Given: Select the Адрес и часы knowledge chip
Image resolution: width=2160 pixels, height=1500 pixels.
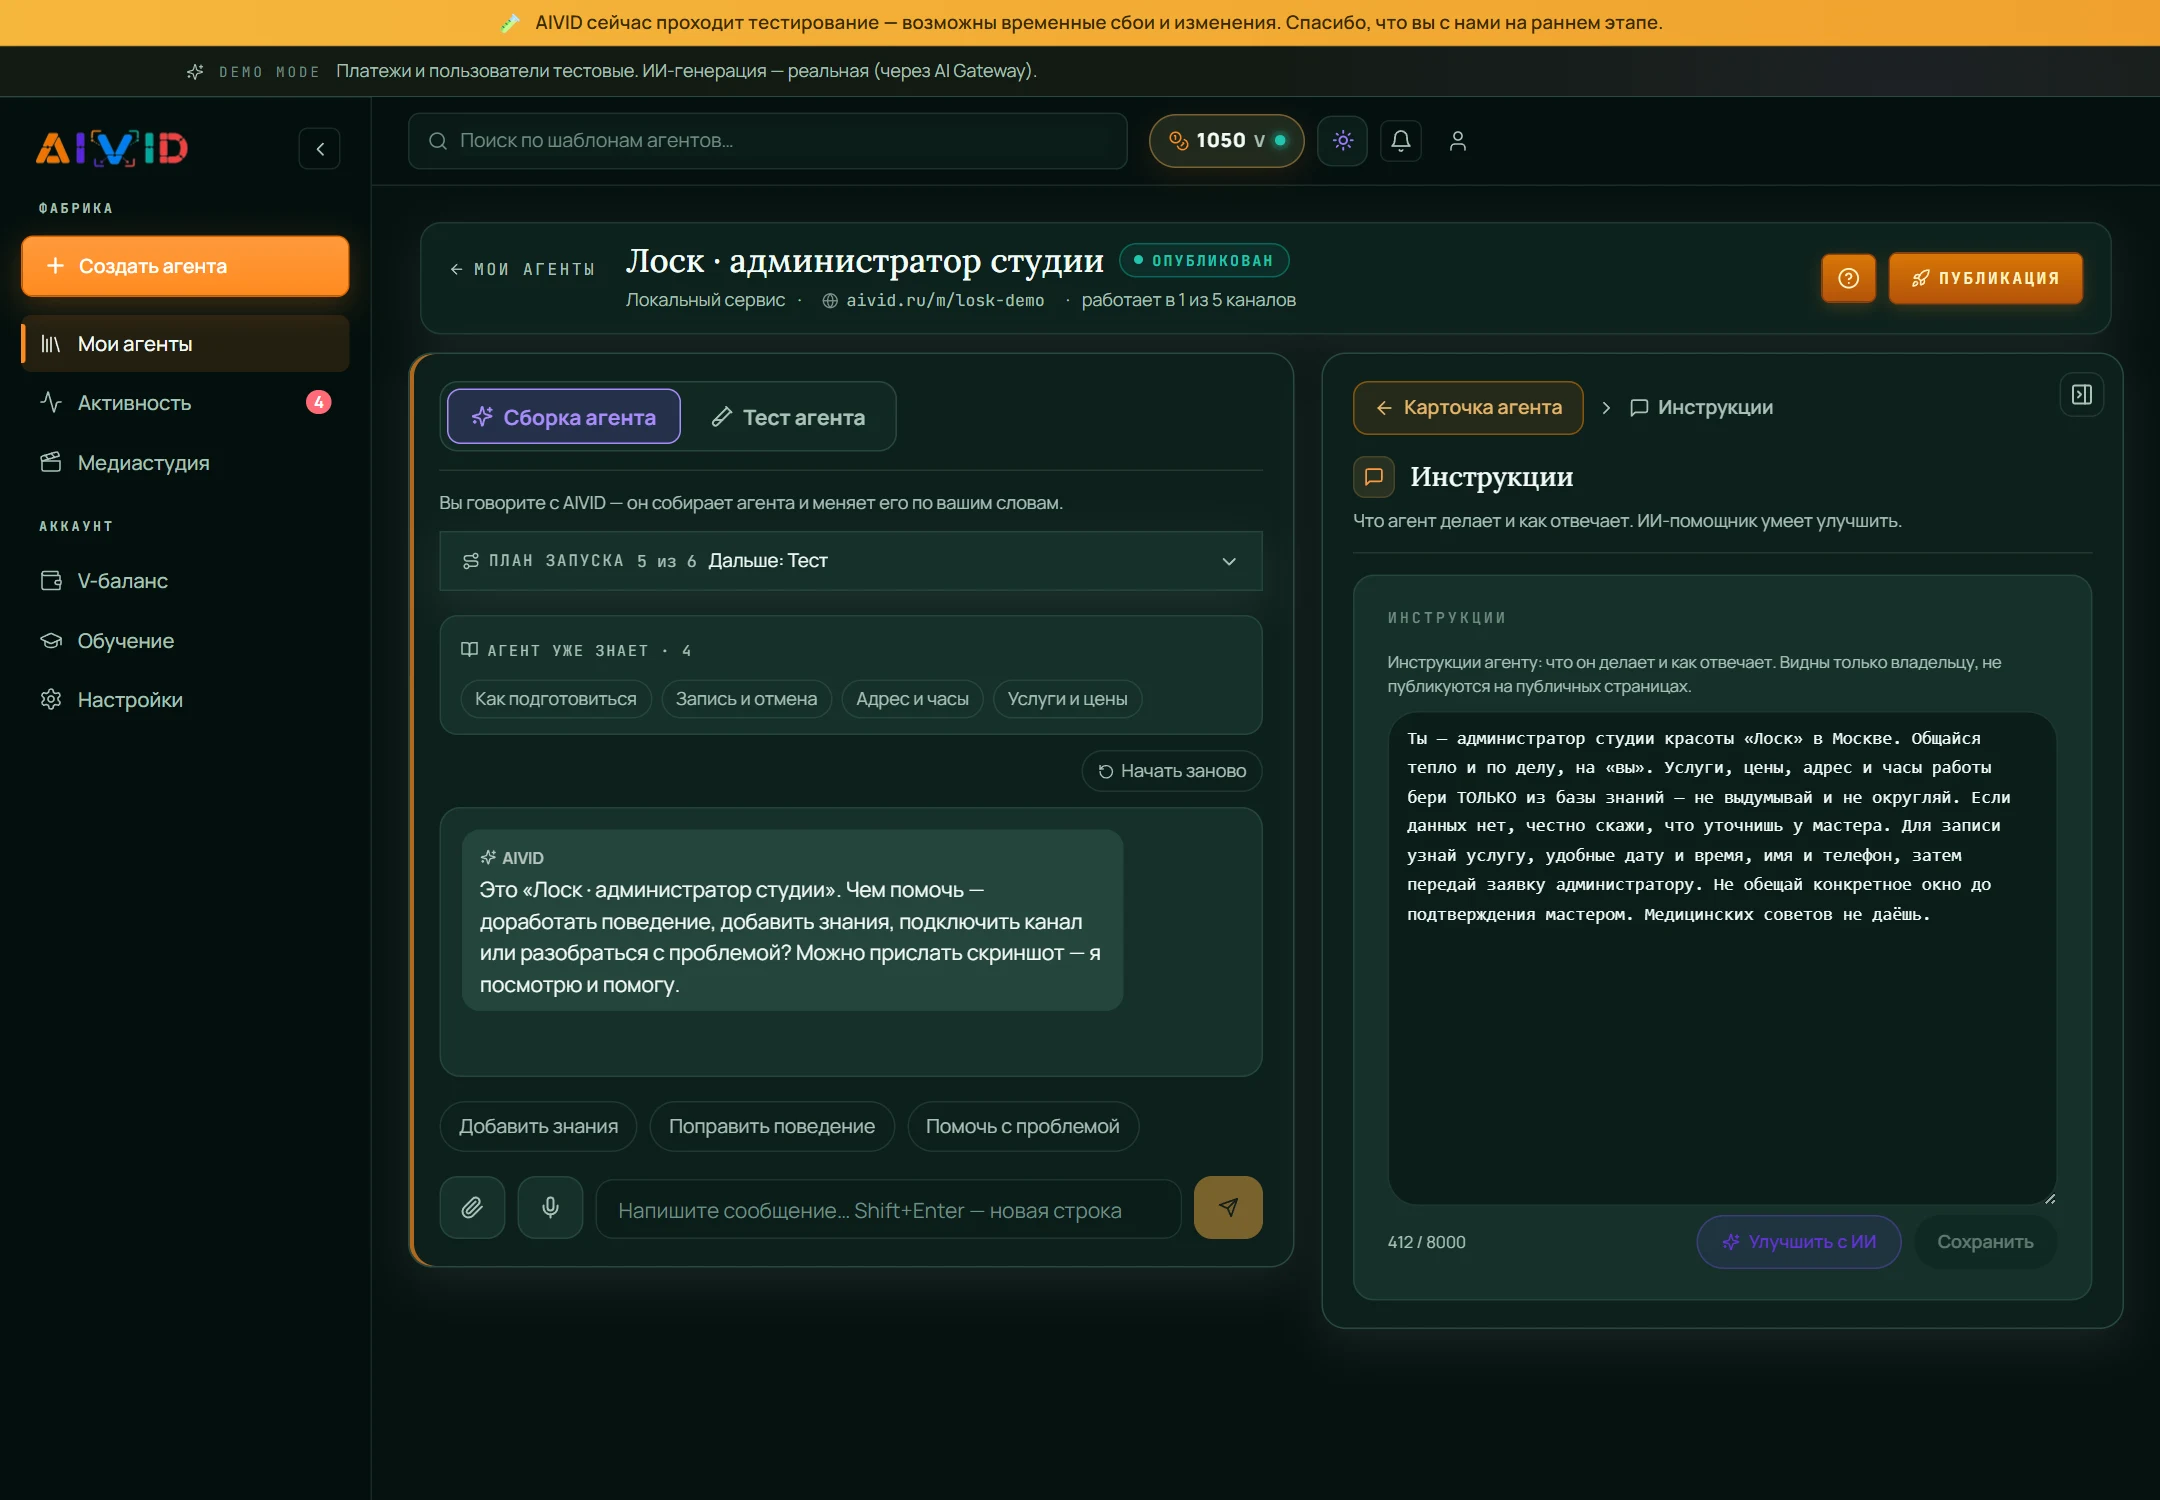Looking at the screenshot, I should pyautogui.click(x=912, y=699).
